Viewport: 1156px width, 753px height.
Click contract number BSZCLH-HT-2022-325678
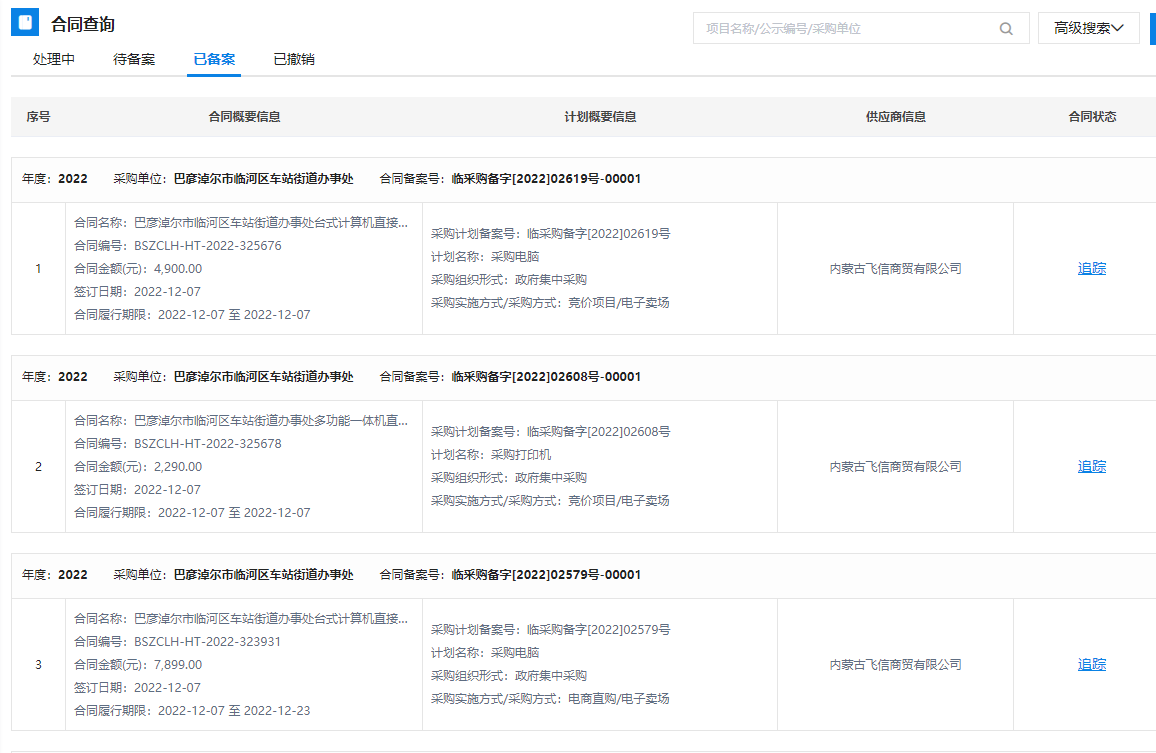click(208, 443)
